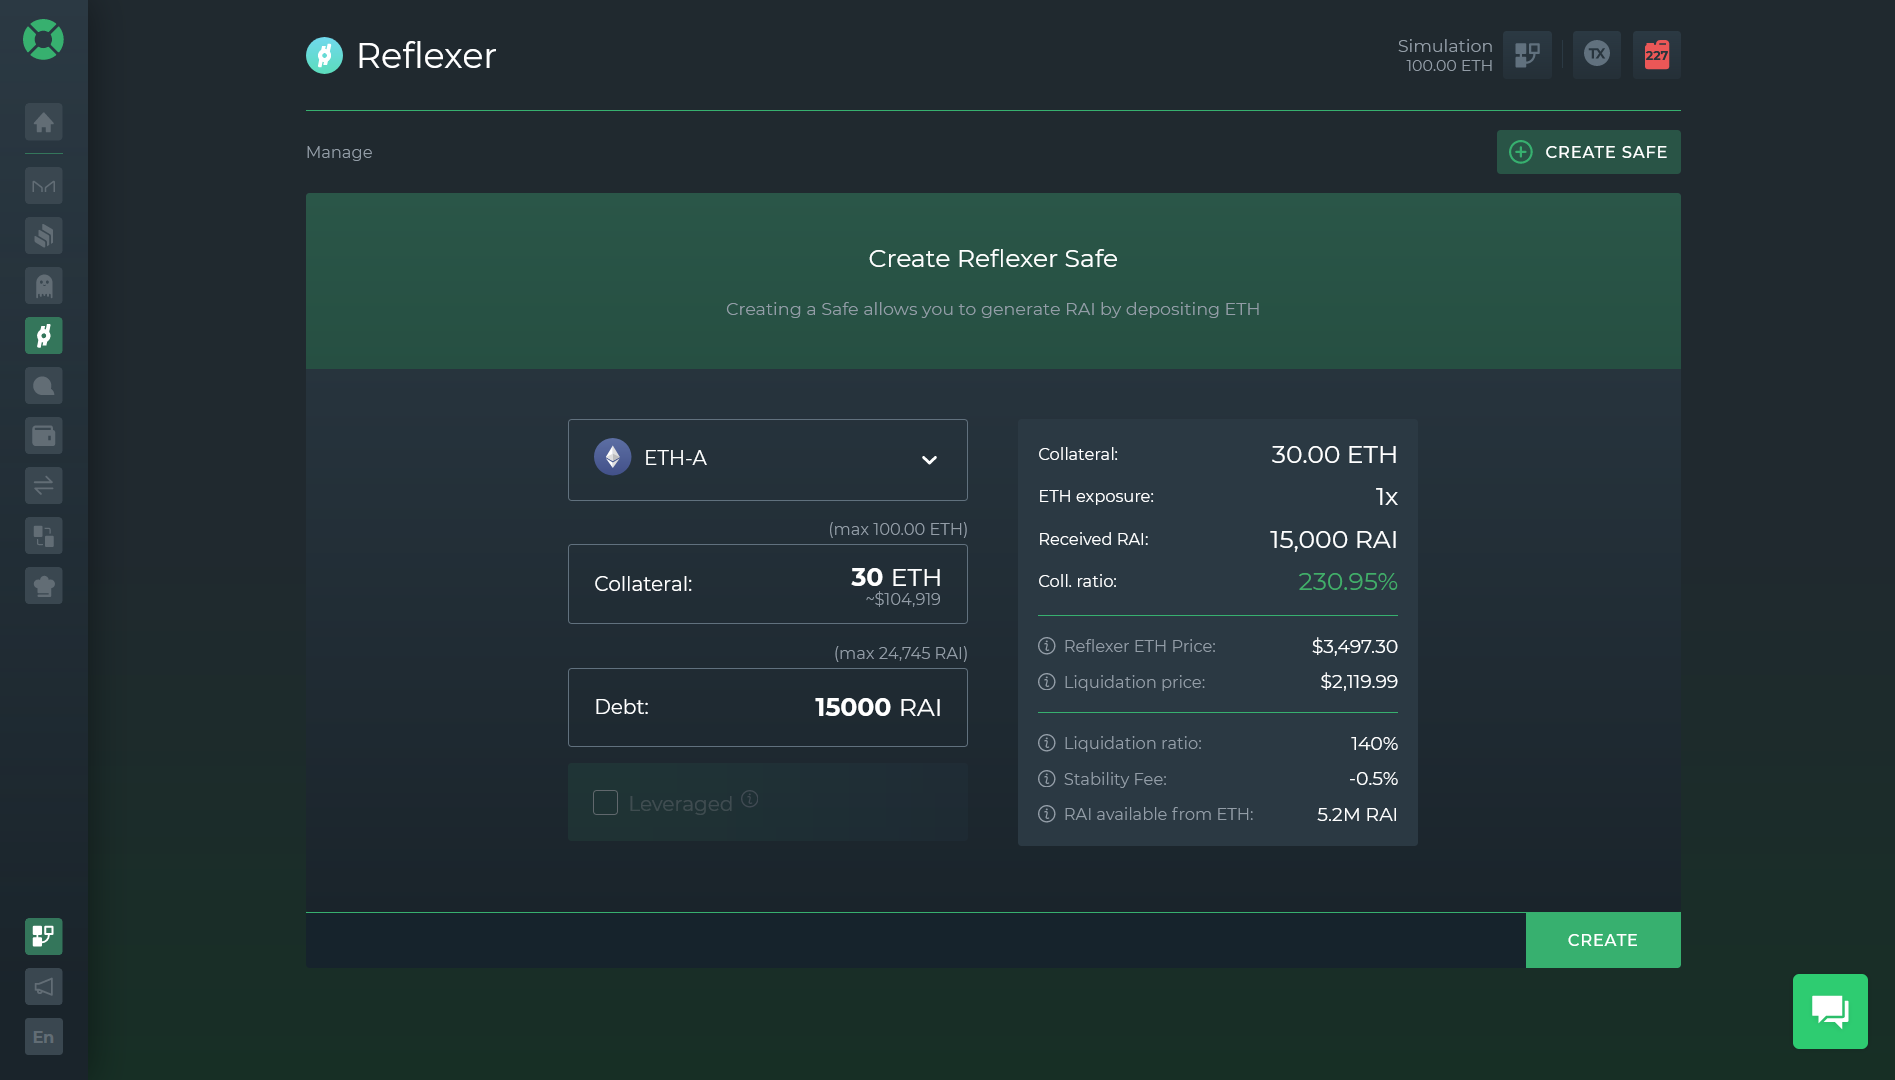The width and height of the screenshot is (1895, 1080).
Task: Click the ~$104,919 collateral USD value
Action: click(x=903, y=600)
